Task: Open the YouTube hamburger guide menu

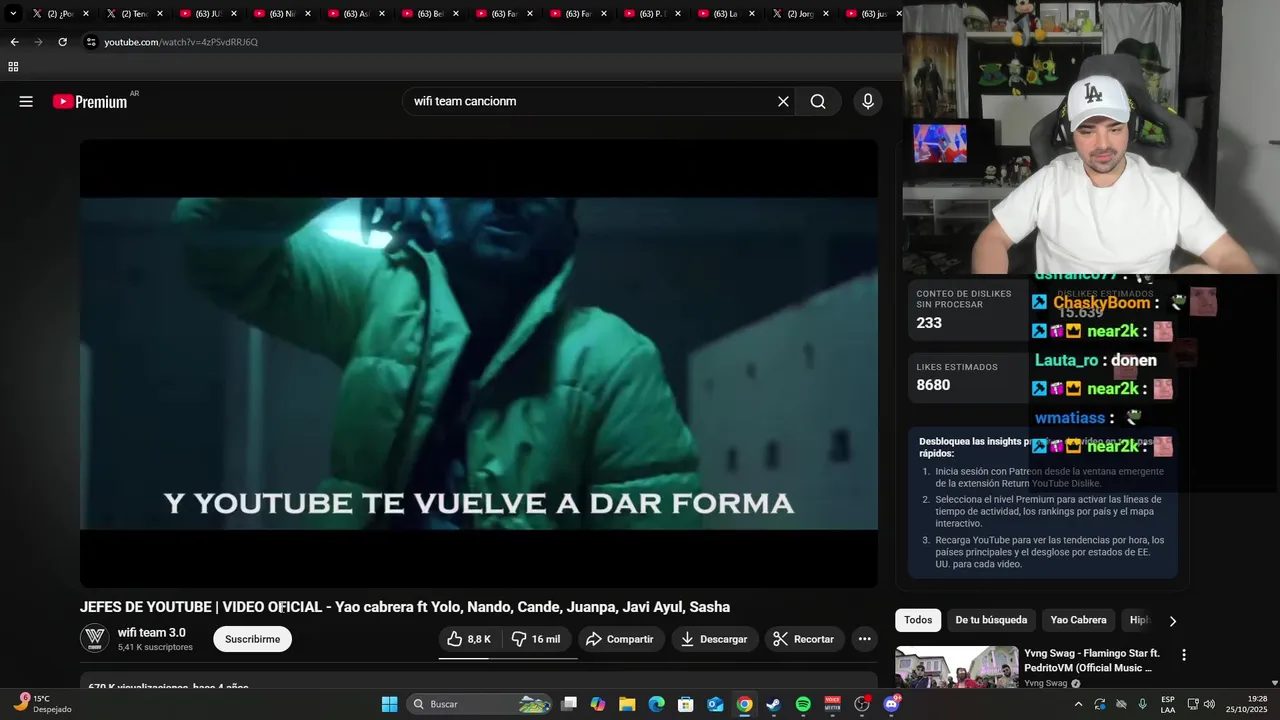Action: 26,101
